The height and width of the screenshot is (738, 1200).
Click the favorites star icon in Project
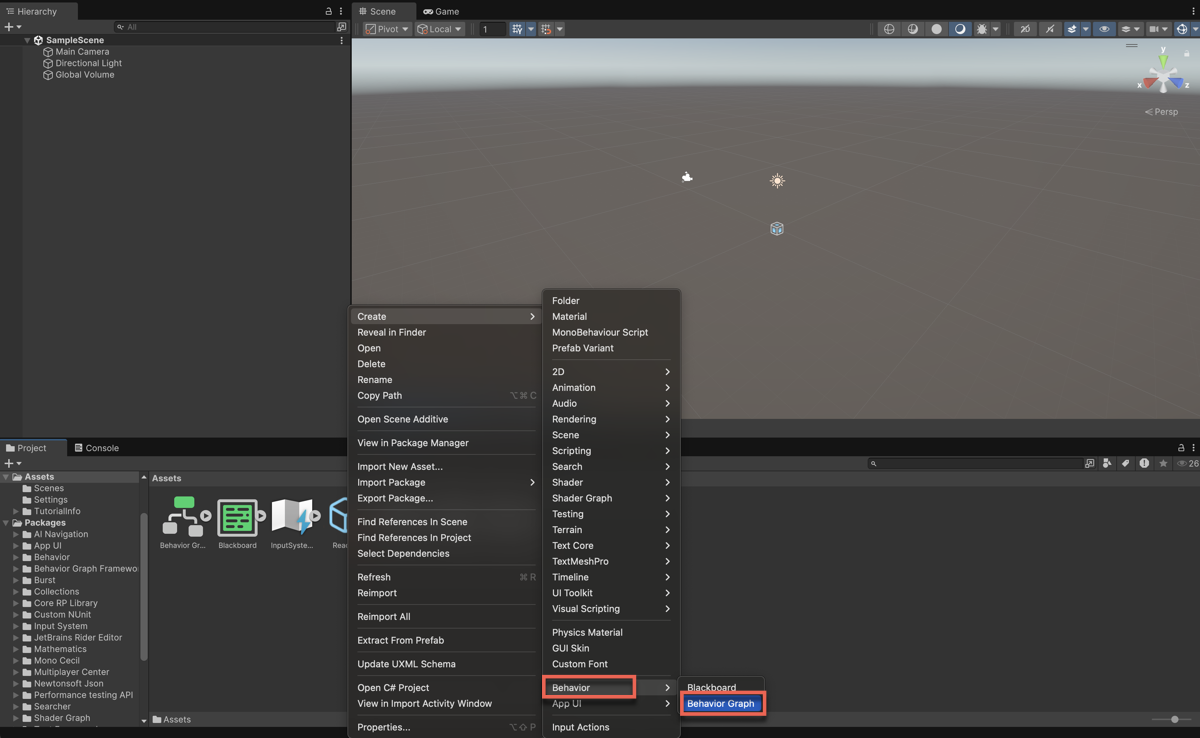1163,463
